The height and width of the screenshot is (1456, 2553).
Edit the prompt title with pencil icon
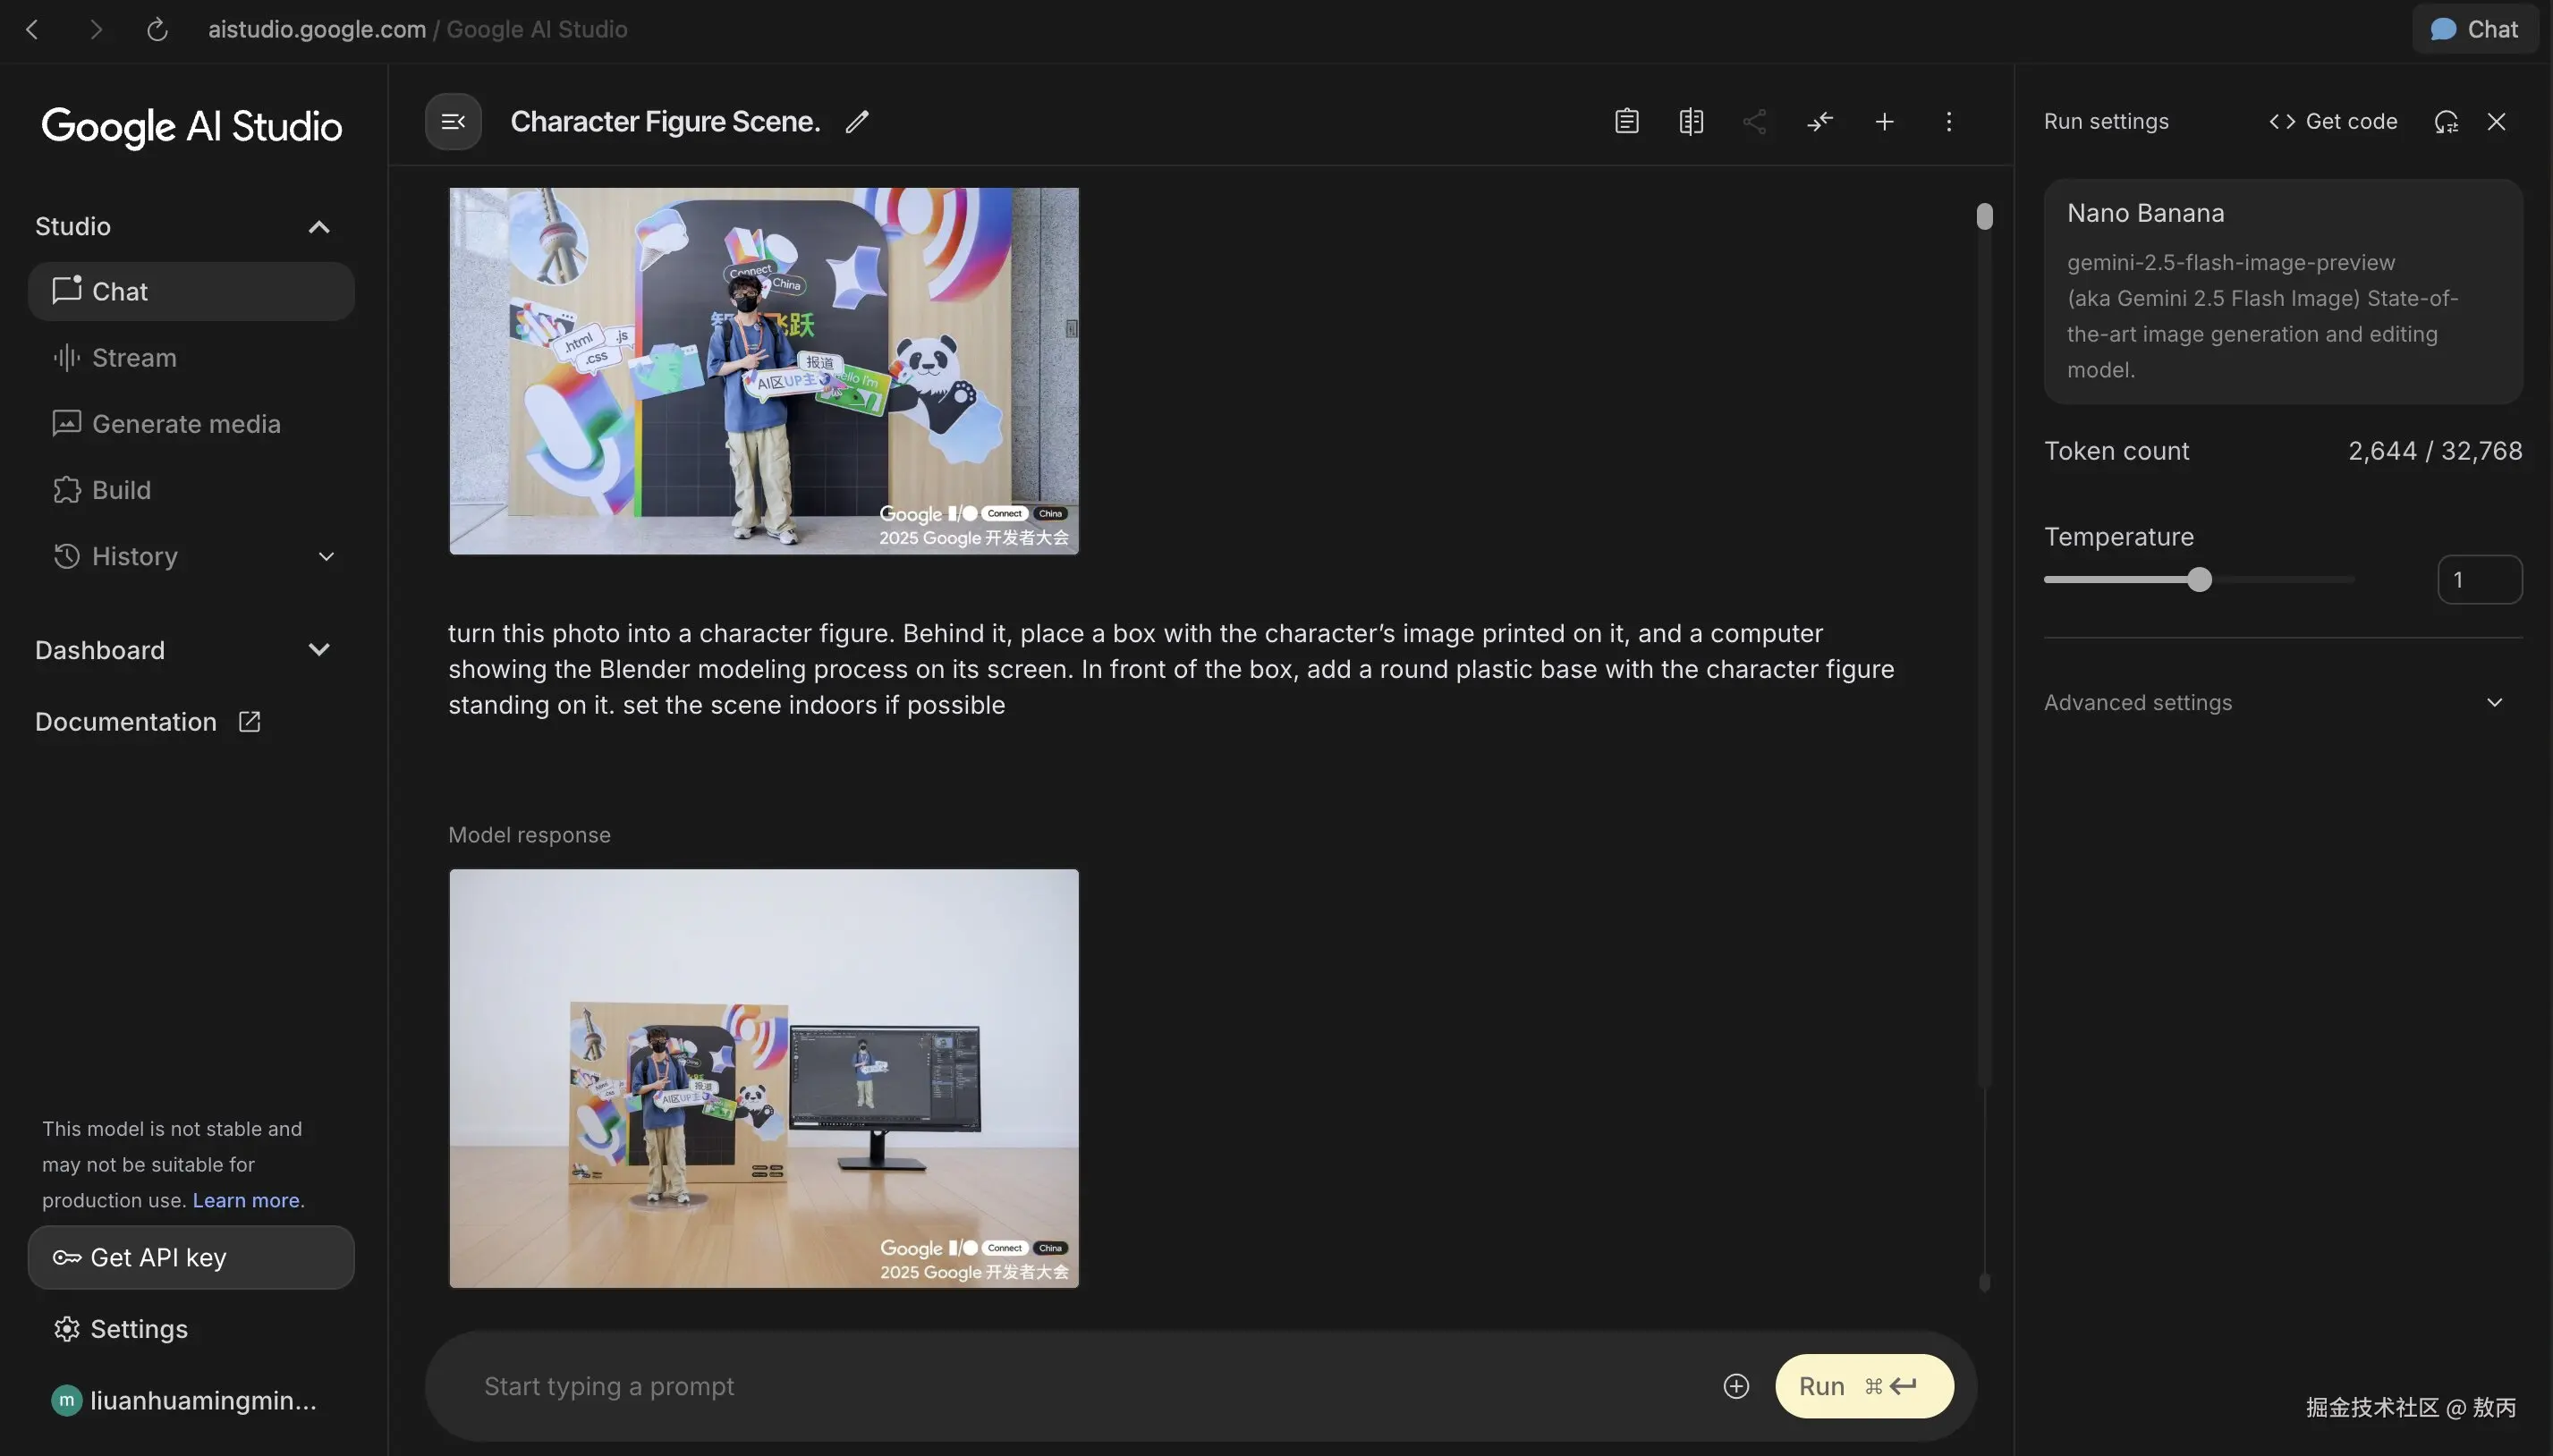[857, 122]
